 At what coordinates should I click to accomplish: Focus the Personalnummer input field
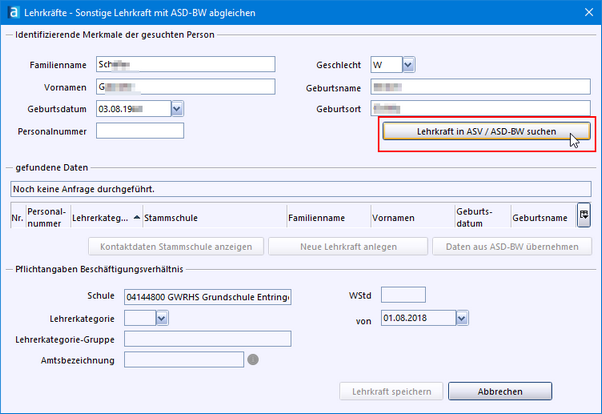tap(140, 130)
